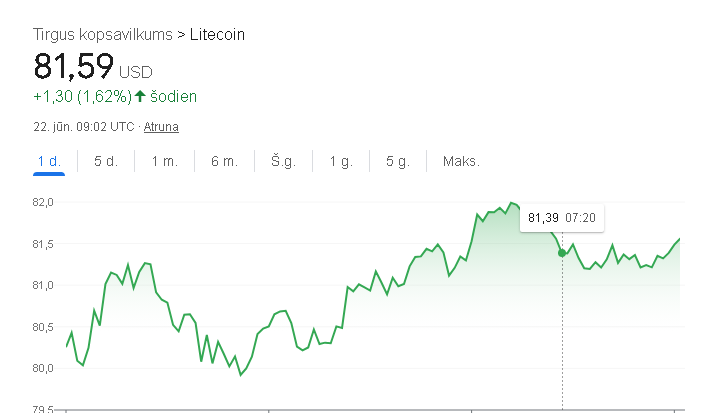Click the Litecoin breadcrumb title
The height and width of the screenshot is (413, 705).
point(217,35)
